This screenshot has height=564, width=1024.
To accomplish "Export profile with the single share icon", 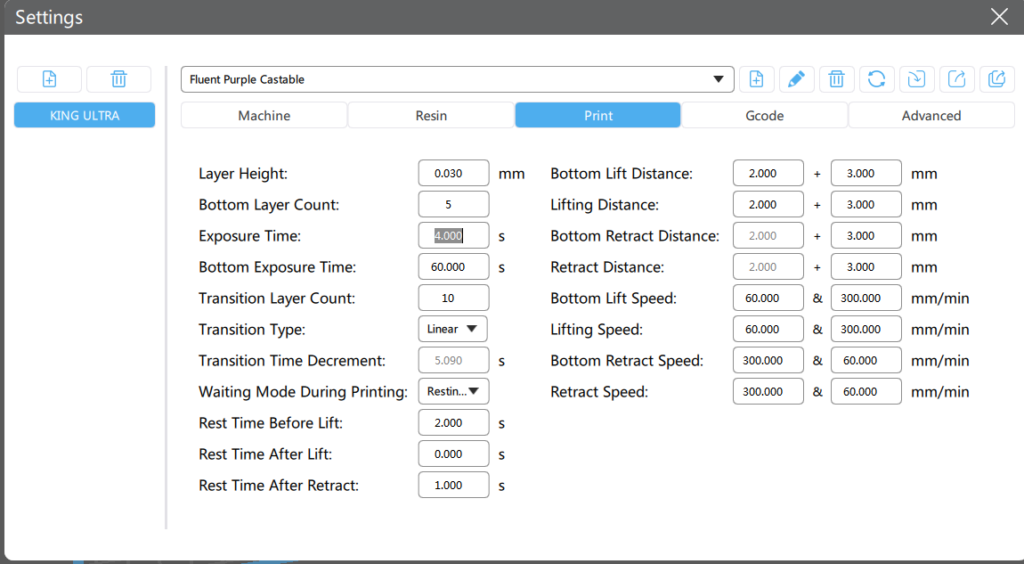I will [x=957, y=79].
